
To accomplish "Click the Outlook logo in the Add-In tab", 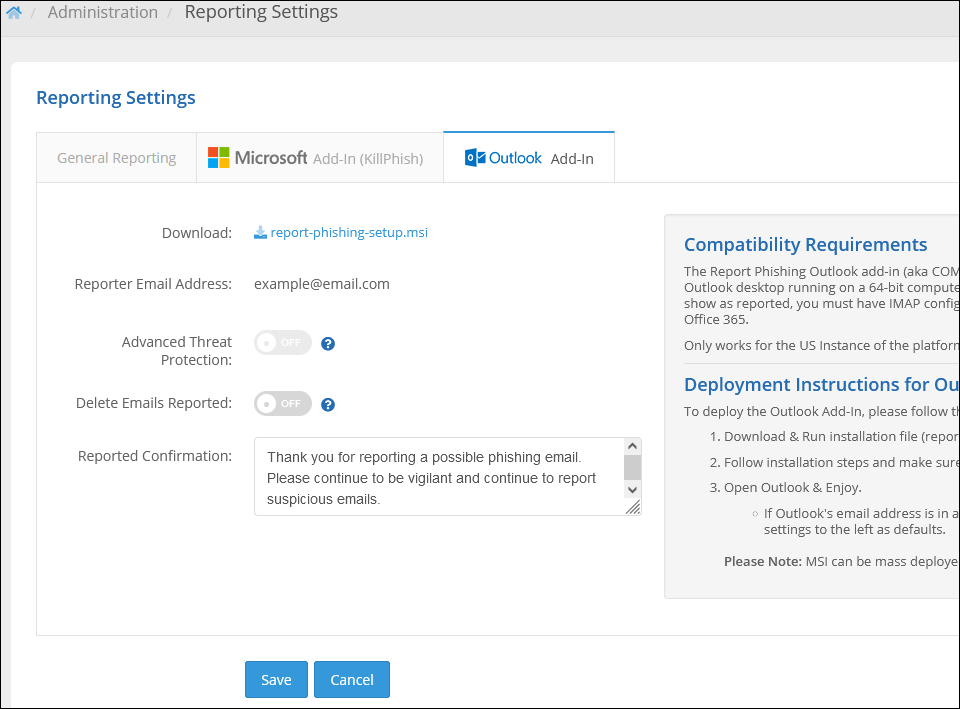I will coord(475,158).
